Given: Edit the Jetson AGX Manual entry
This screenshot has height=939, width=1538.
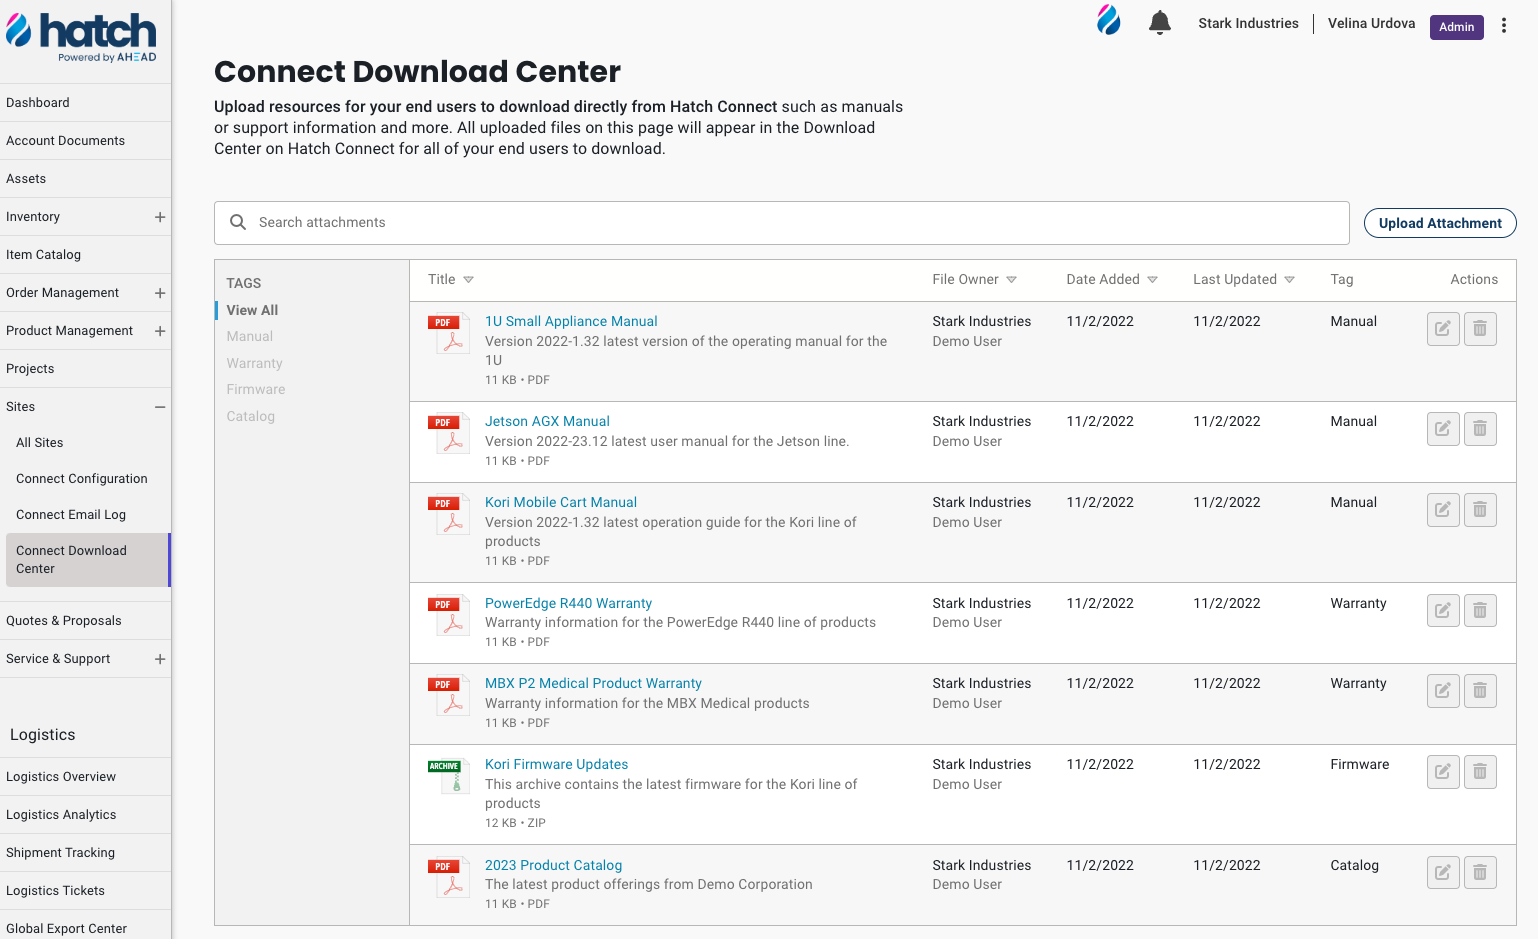Looking at the screenshot, I should point(1443,429).
